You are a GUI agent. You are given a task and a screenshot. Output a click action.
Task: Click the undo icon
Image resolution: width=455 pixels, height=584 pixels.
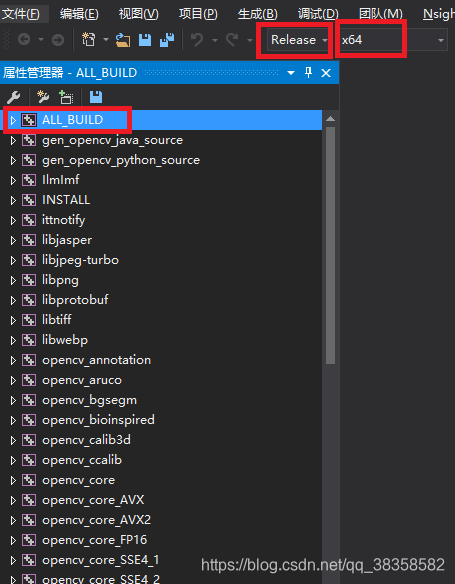click(x=197, y=39)
